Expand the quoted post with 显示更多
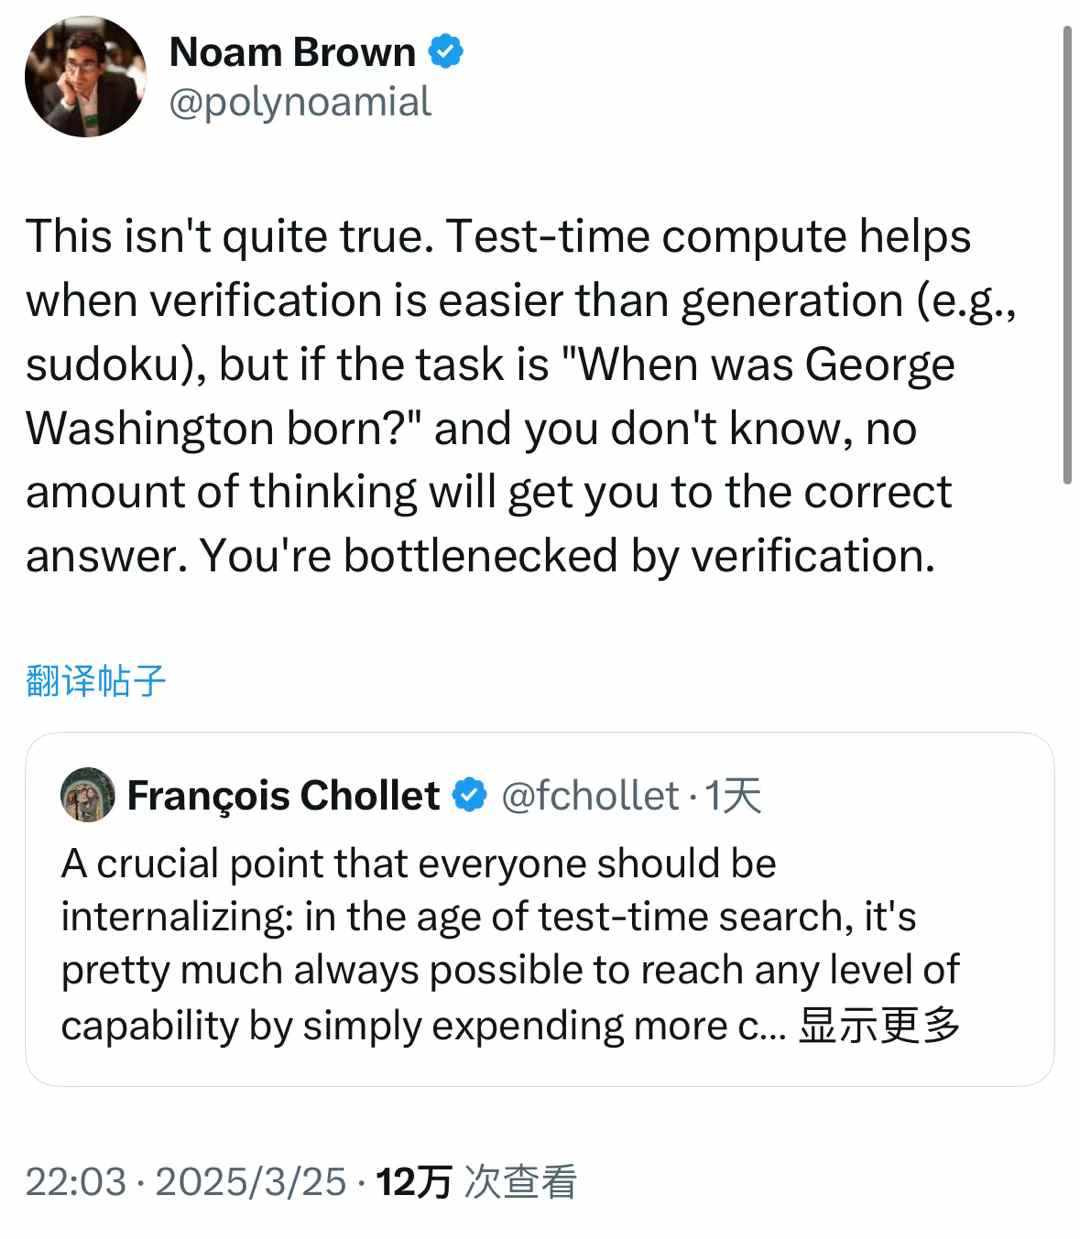The image size is (1080, 1239). tap(878, 1025)
